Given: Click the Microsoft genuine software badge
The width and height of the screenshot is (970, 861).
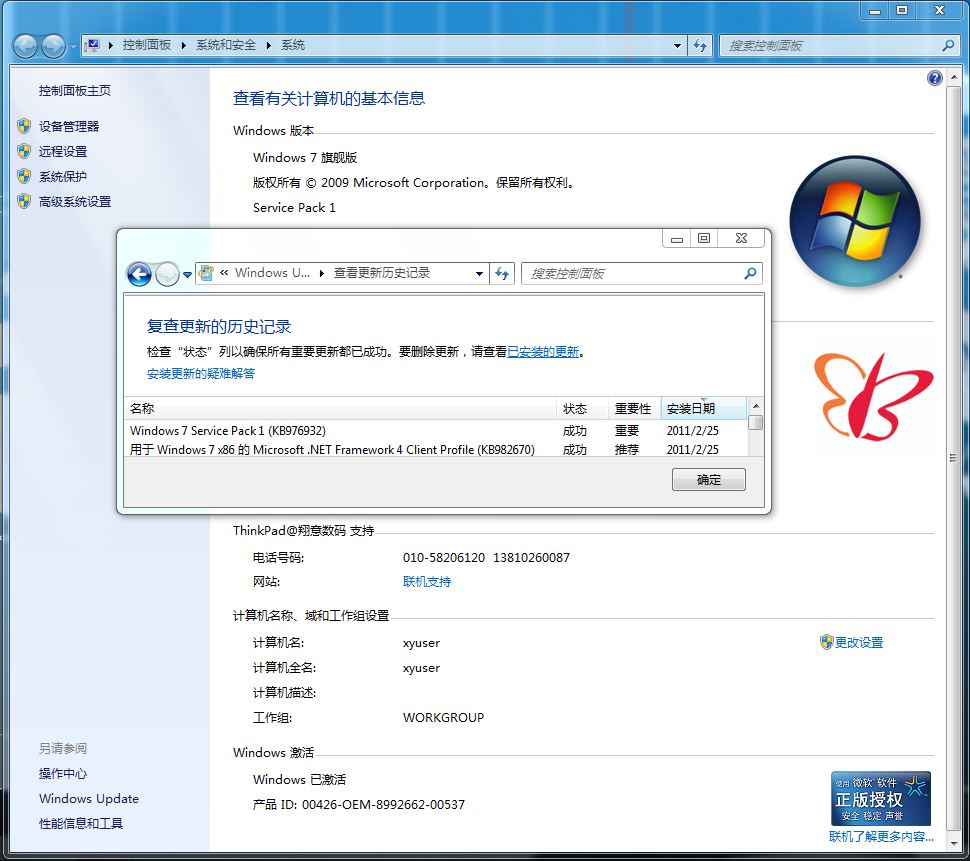Looking at the screenshot, I should coord(881,799).
